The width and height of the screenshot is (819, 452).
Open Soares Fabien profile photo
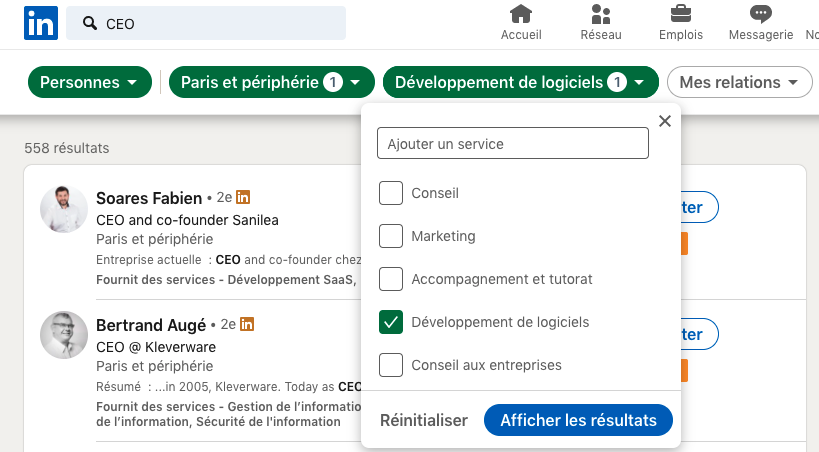[64, 208]
